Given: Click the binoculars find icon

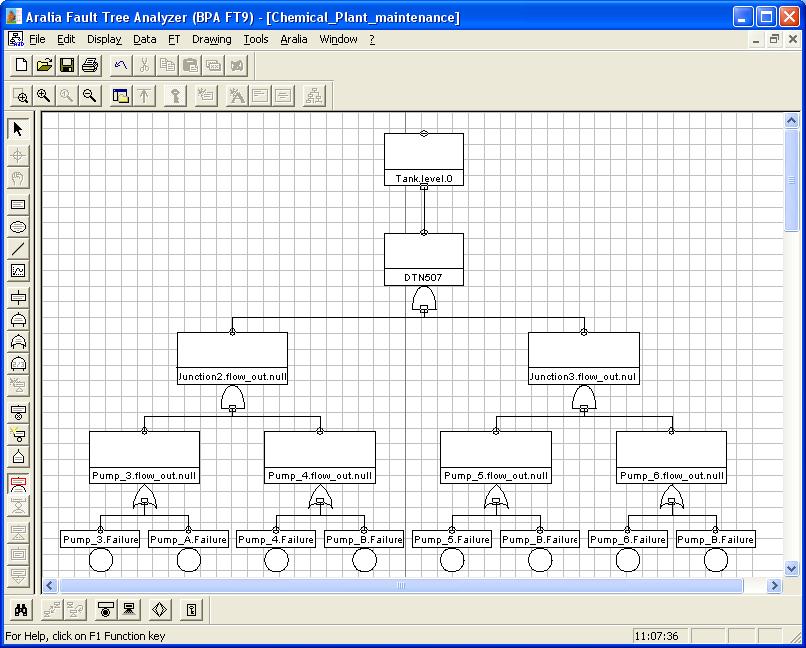Looking at the screenshot, I should point(21,609).
